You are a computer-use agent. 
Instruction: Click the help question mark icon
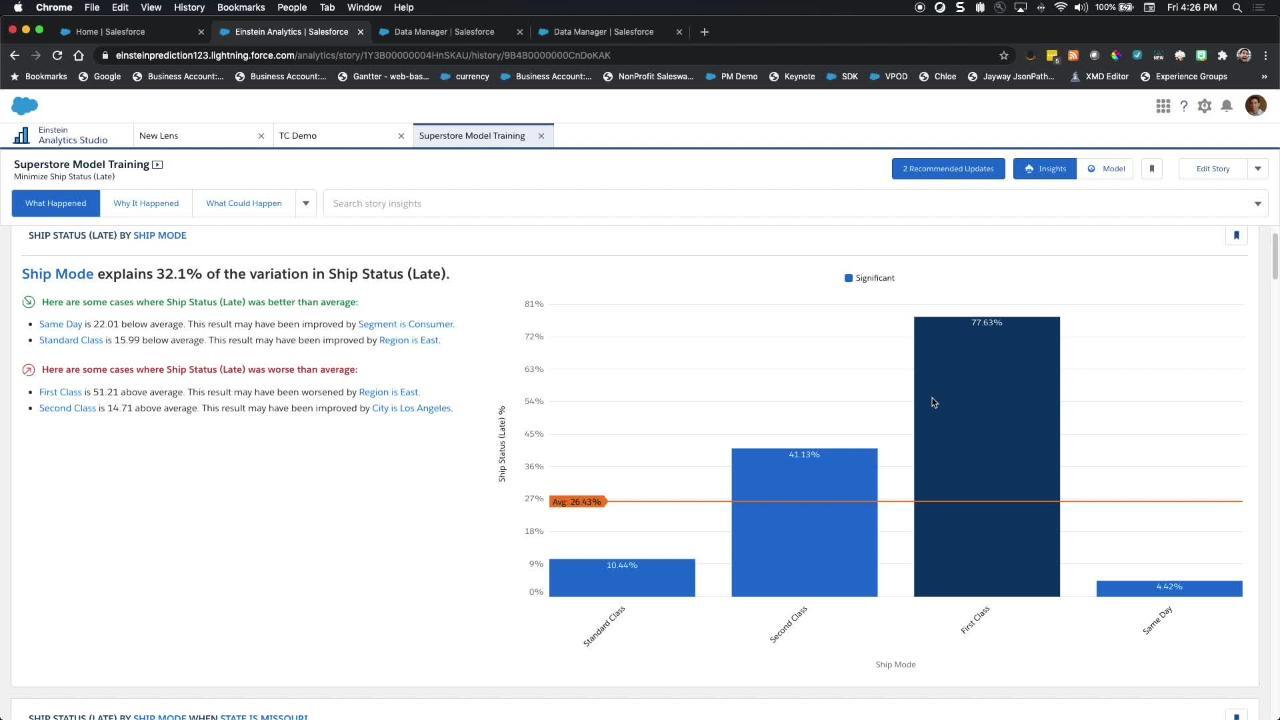pyautogui.click(x=1184, y=106)
